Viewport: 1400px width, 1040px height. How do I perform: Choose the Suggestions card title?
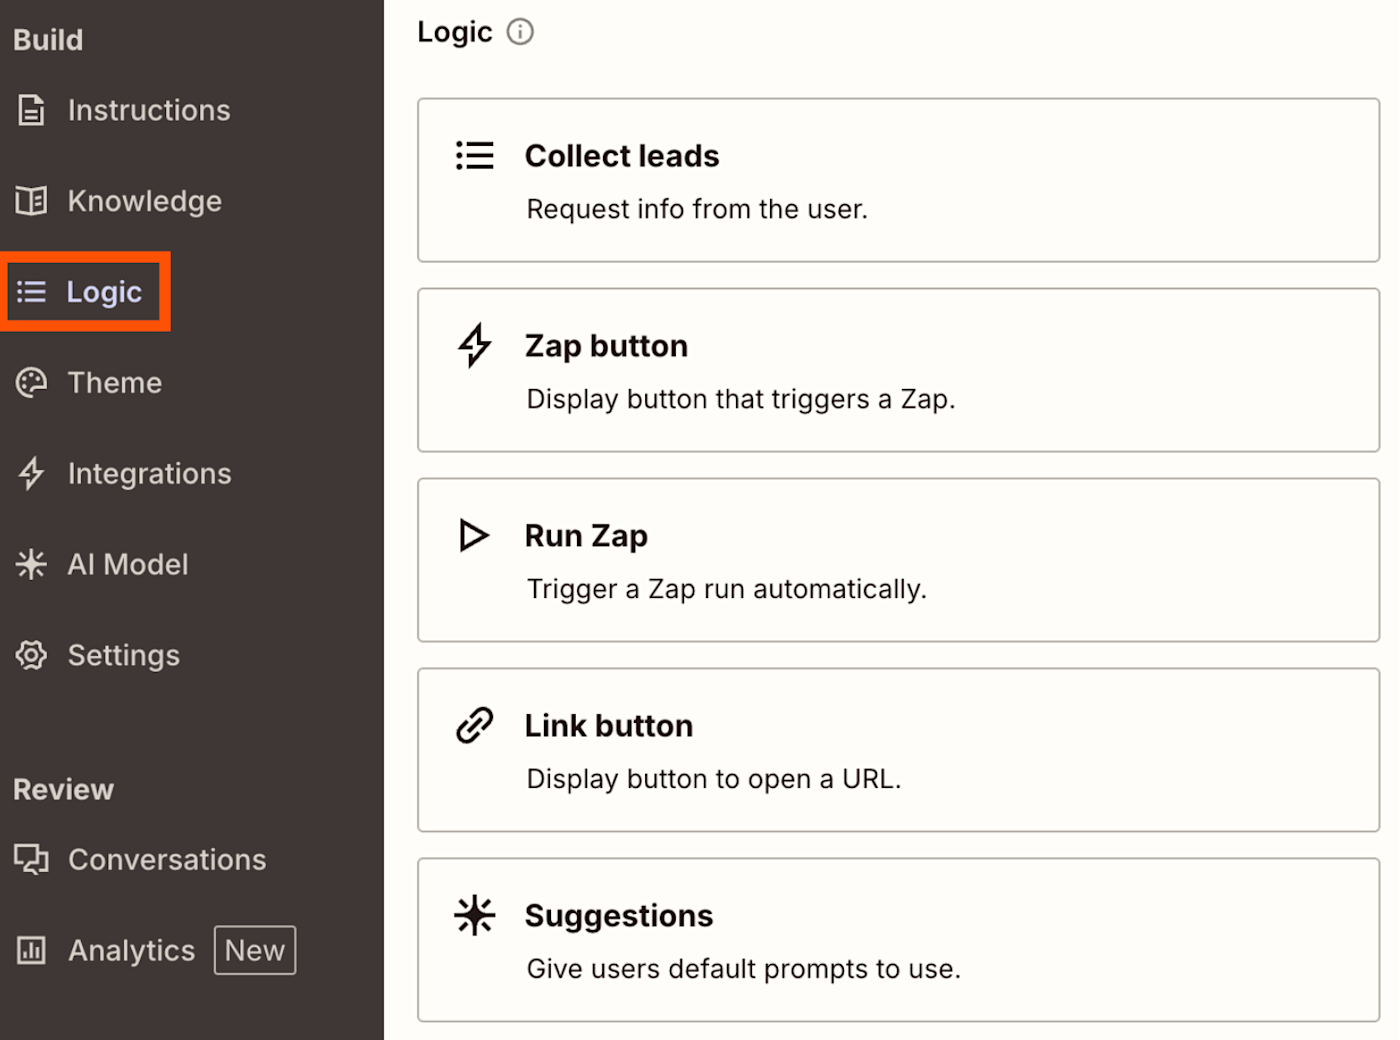[x=619, y=916]
